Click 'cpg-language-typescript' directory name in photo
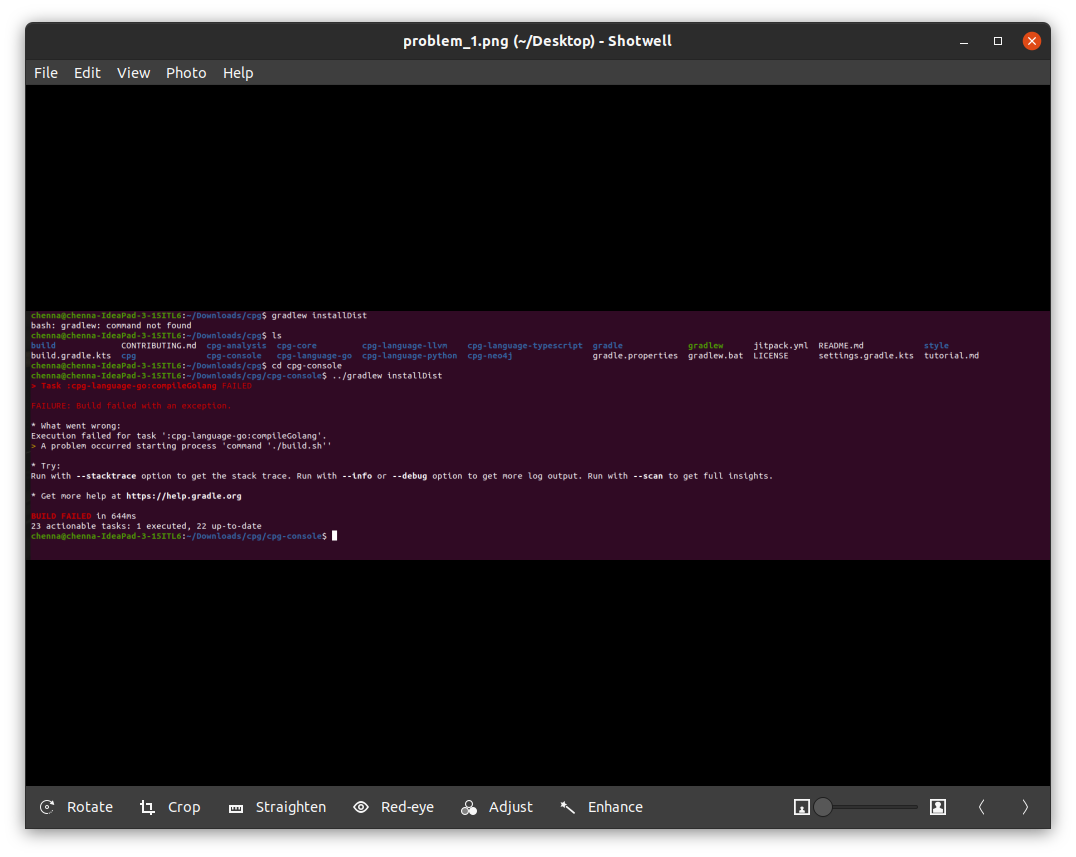This screenshot has width=1076, height=857. [x=525, y=346]
